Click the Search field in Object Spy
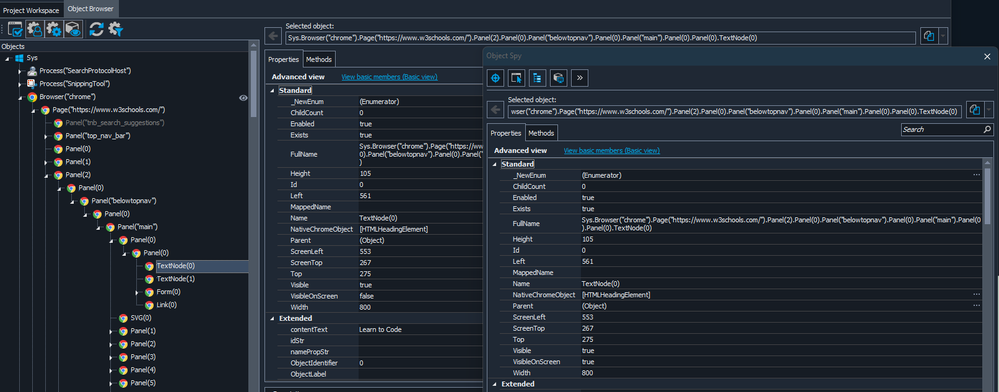This screenshot has width=999, height=392. coord(941,129)
